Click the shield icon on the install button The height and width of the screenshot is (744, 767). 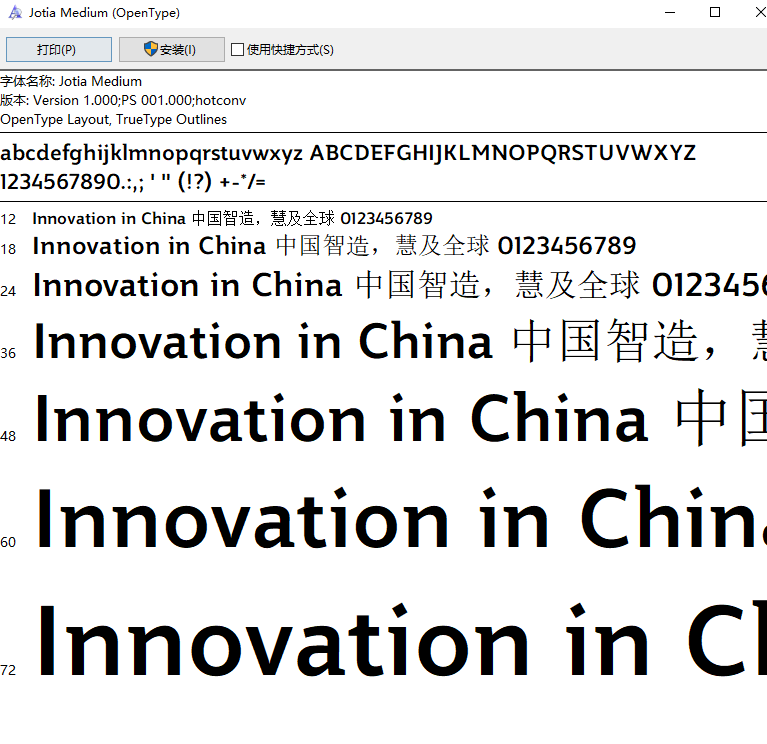(x=151, y=49)
